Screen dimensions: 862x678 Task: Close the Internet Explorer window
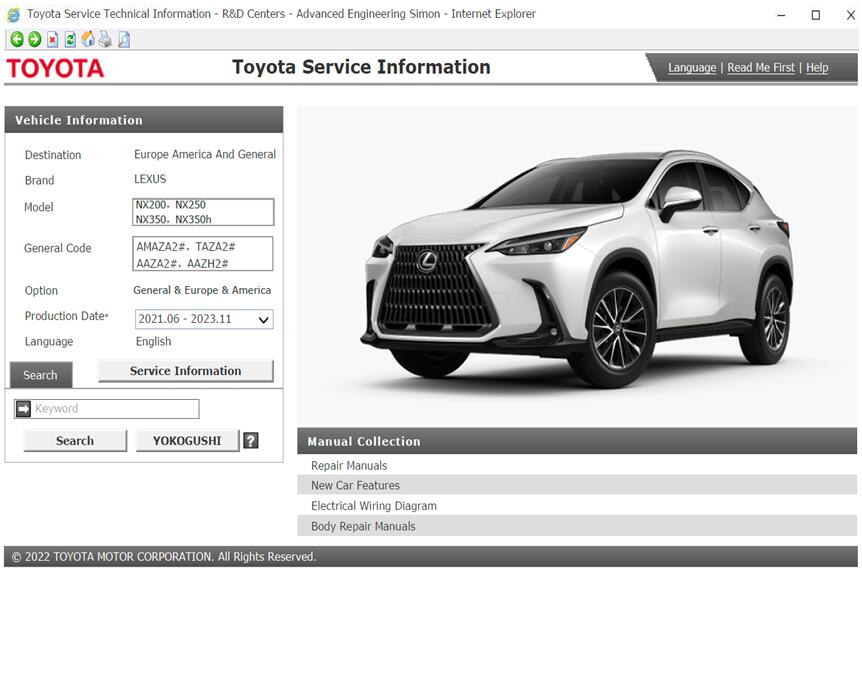click(x=850, y=15)
